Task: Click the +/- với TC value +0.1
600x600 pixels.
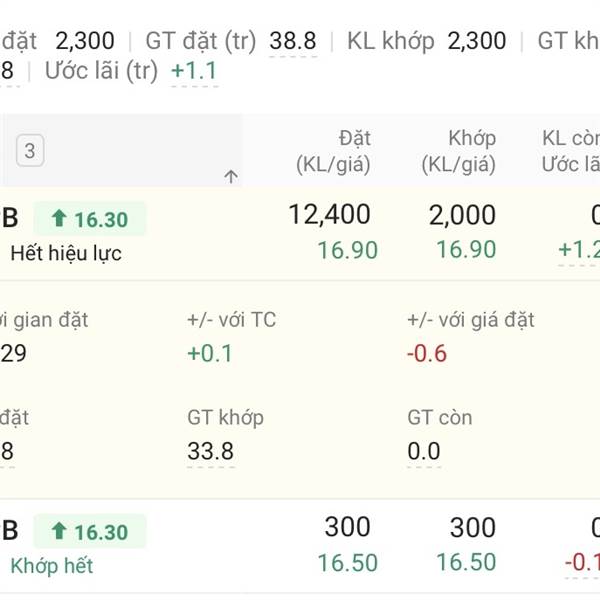Action: coord(209,353)
